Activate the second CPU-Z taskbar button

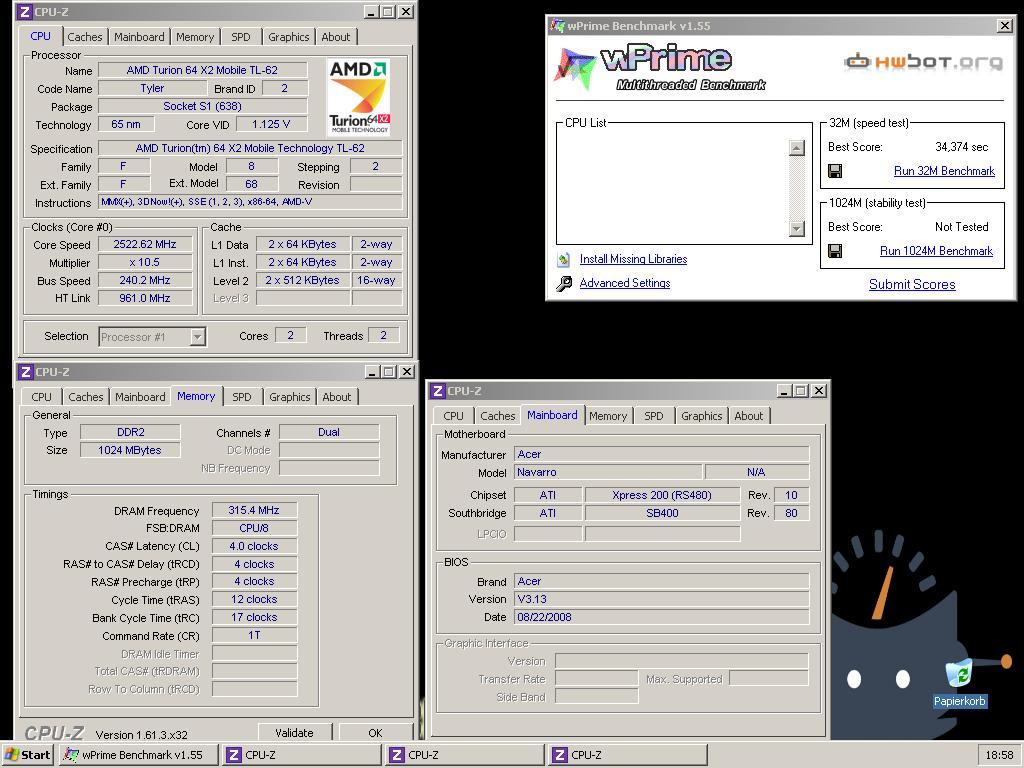(x=464, y=755)
